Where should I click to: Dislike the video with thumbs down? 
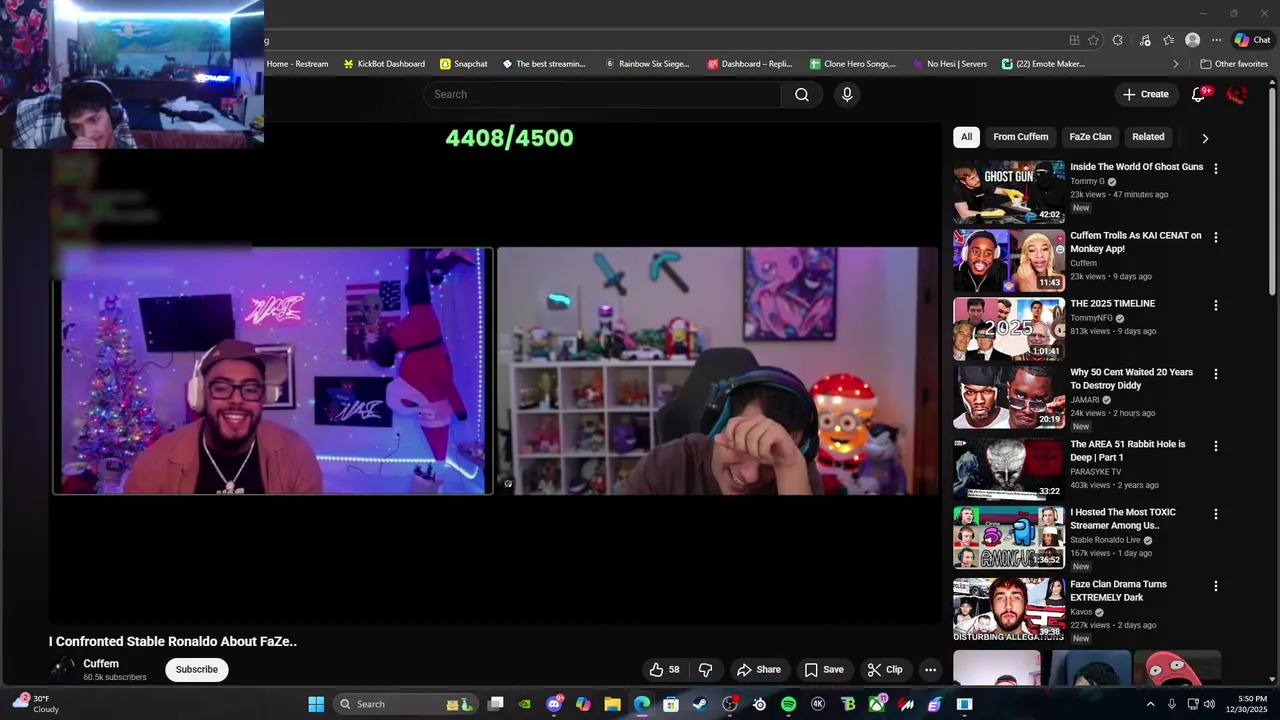tap(705, 670)
